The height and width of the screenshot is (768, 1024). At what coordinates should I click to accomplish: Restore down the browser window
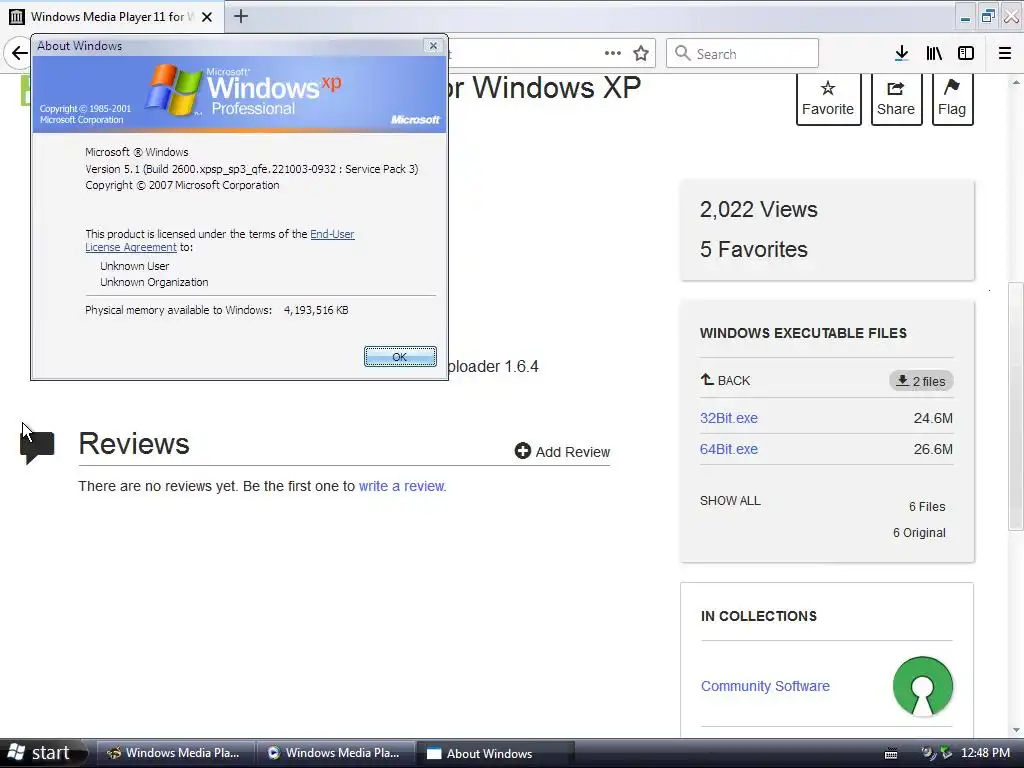click(988, 17)
